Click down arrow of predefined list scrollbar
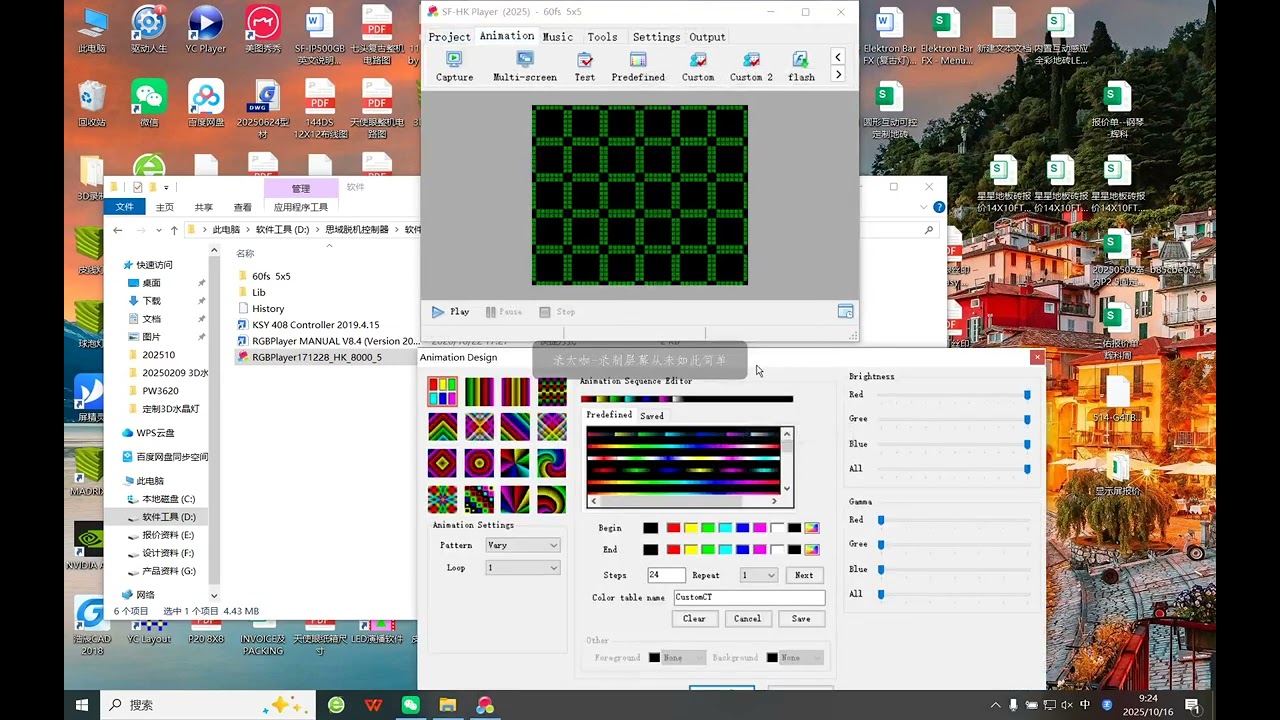Image resolution: width=1280 pixels, height=720 pixels. tap(787, 489)
